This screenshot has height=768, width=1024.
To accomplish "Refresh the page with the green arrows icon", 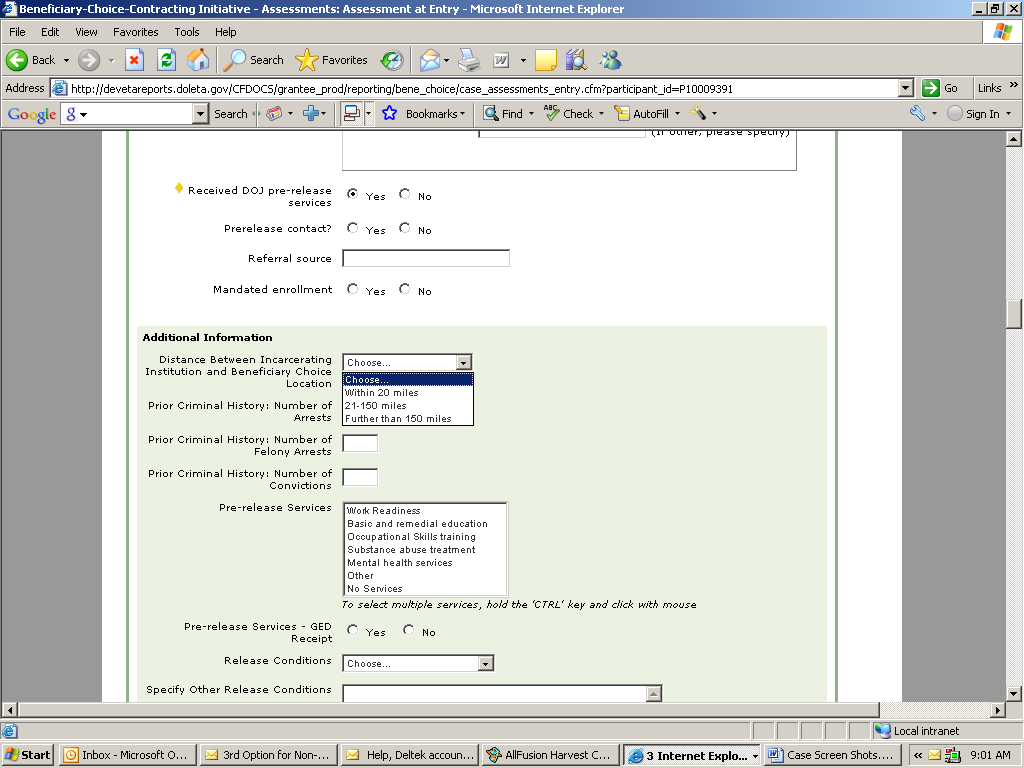I will (x=167, y=60).
